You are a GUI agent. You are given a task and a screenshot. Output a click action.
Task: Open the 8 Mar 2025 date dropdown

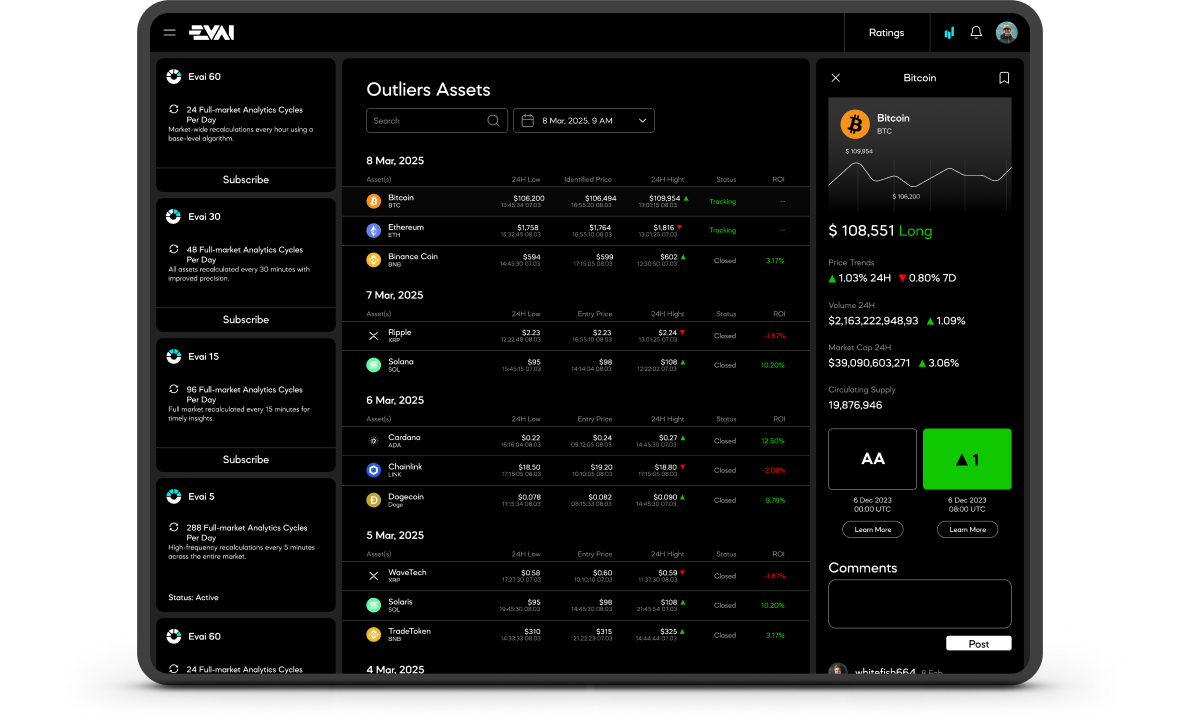pos(584,120)
